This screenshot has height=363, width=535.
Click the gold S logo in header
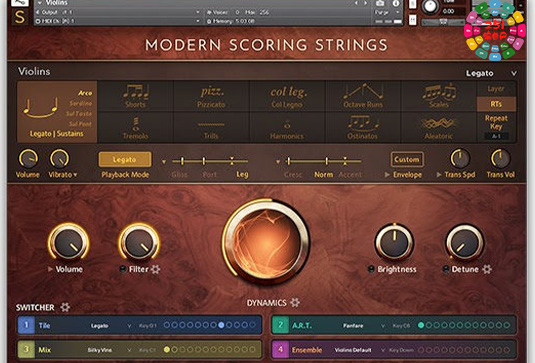click(x=20, y=17)
